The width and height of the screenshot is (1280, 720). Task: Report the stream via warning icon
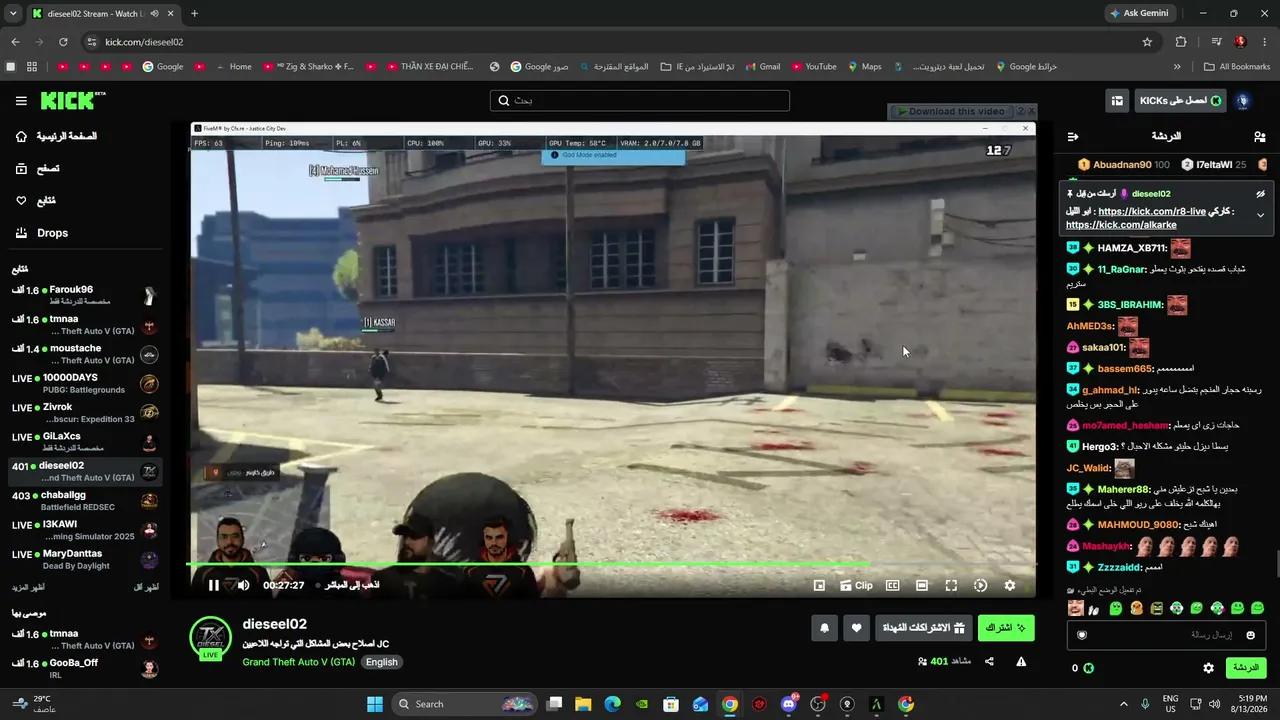point(1021,661)
